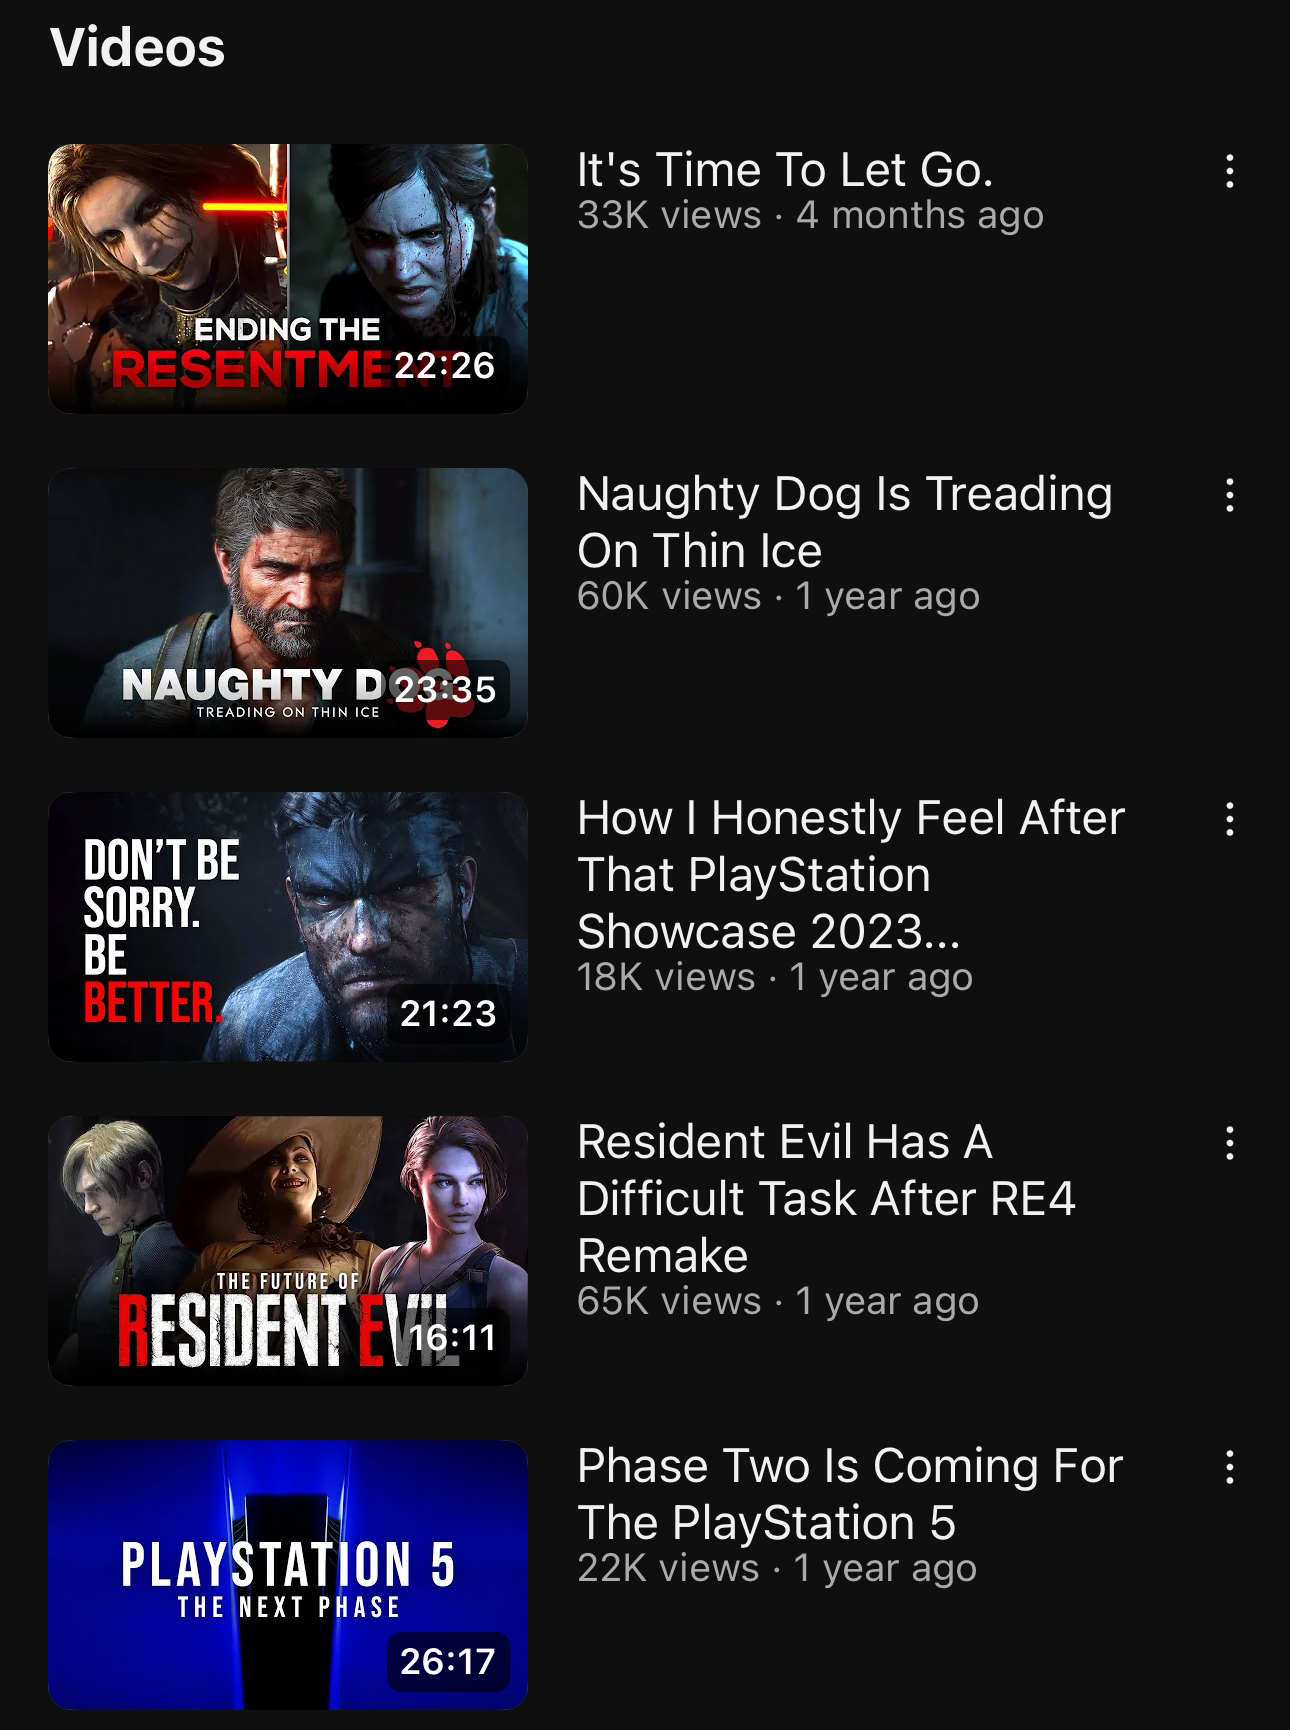
Task: Play The Future of Resident Evil thumbnail
Action: coord(288,1251)
